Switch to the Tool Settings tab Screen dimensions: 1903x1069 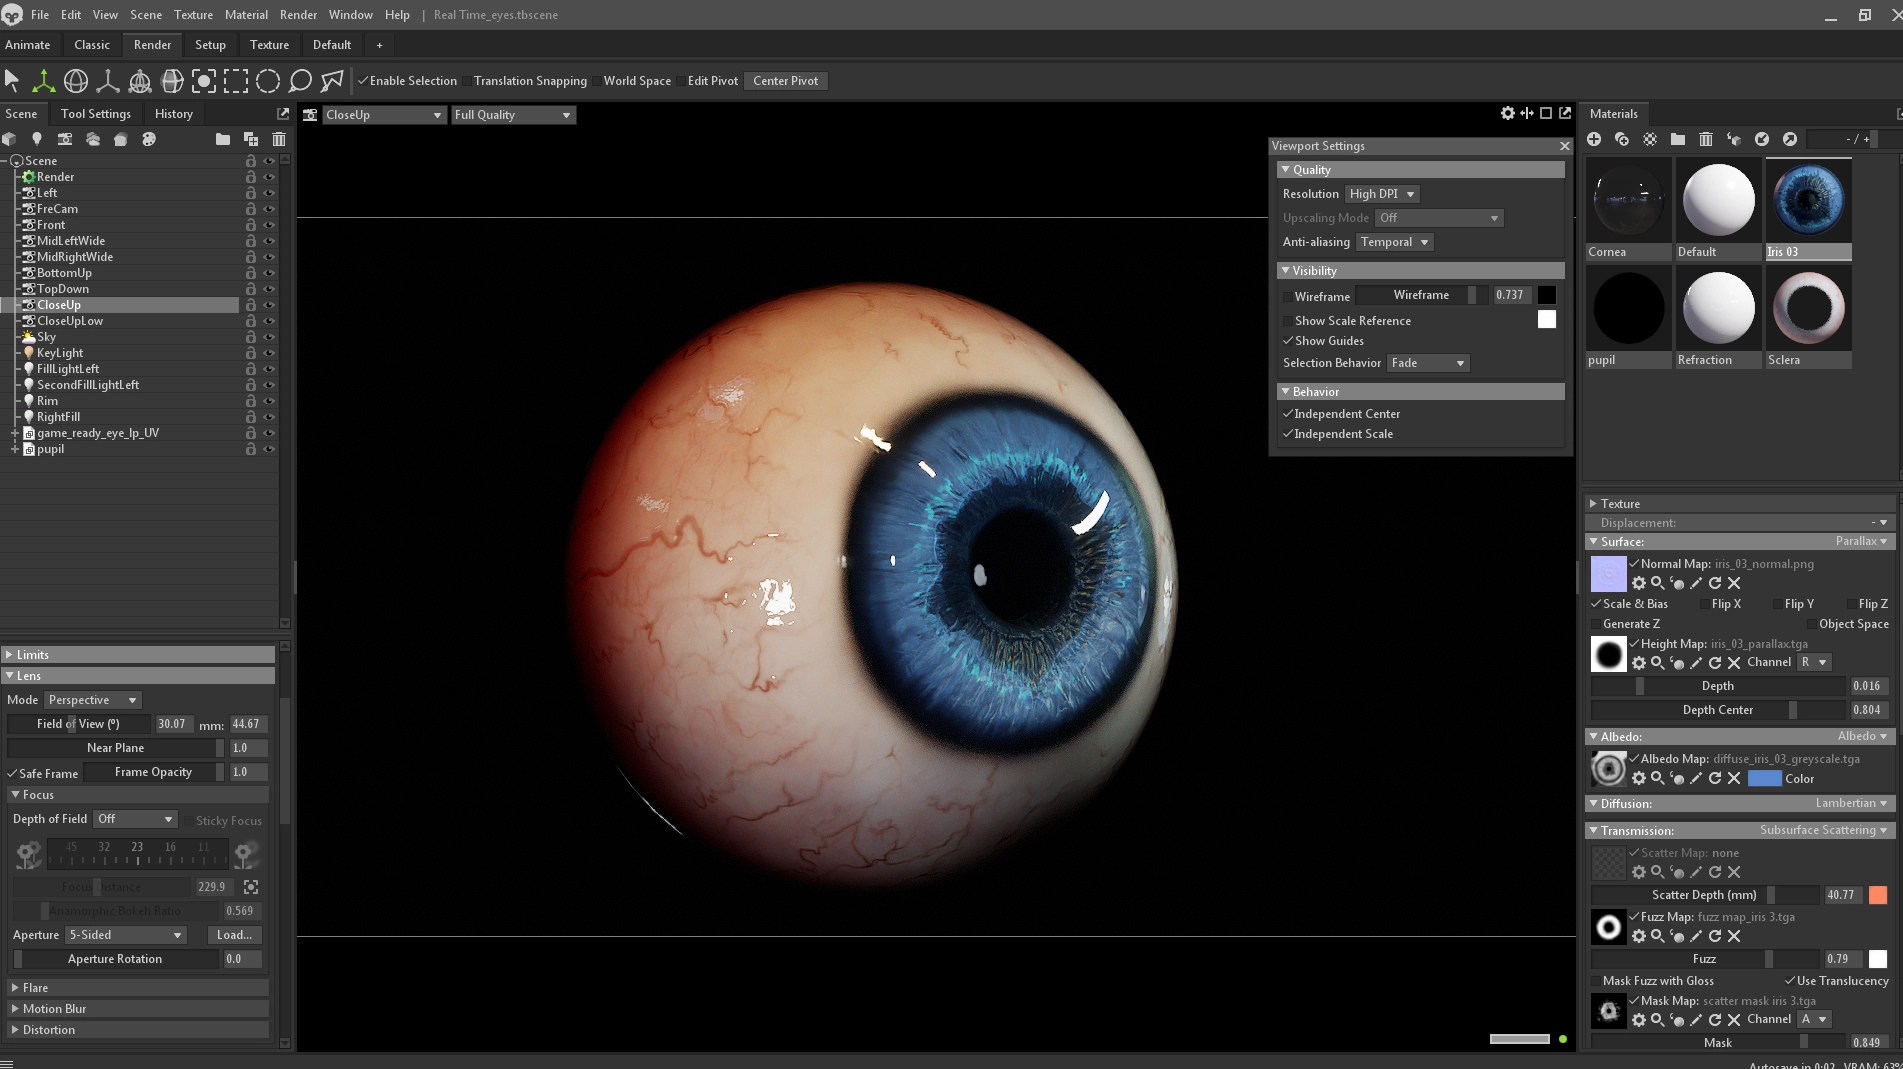[x=96, y=114]
